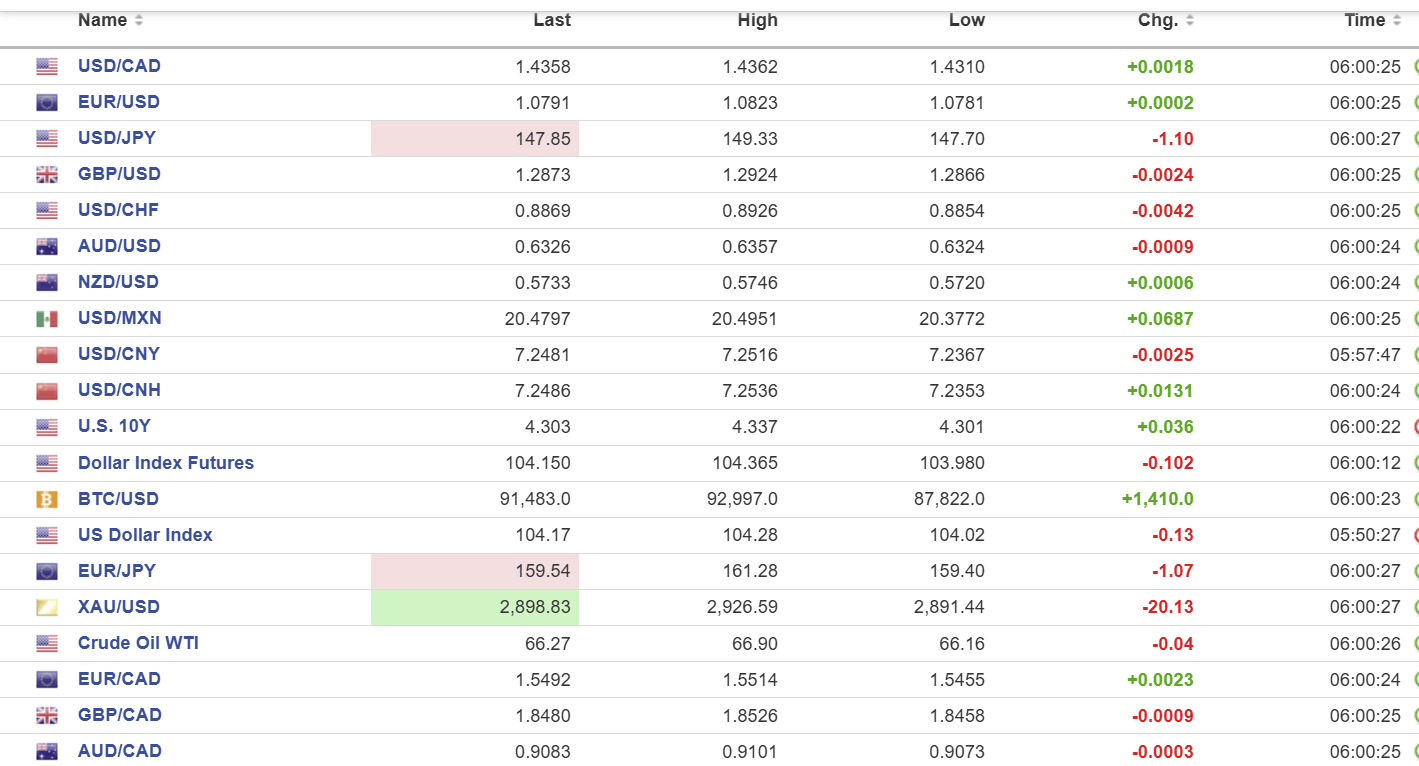Open the Dollar Index Futures link
Screen dimensions: 1419x766
click(x=166, y=463)
